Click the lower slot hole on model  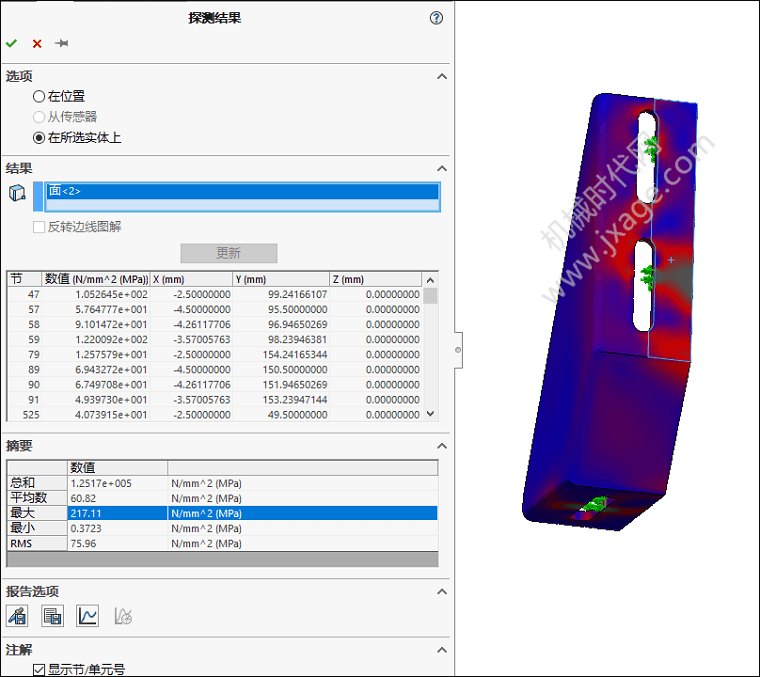pyautogui.click(x=644, y=285)
